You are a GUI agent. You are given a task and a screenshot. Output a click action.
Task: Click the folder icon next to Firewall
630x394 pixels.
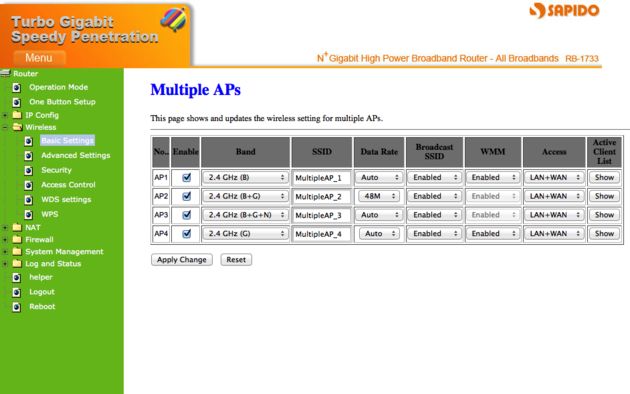tap(17, 240)
